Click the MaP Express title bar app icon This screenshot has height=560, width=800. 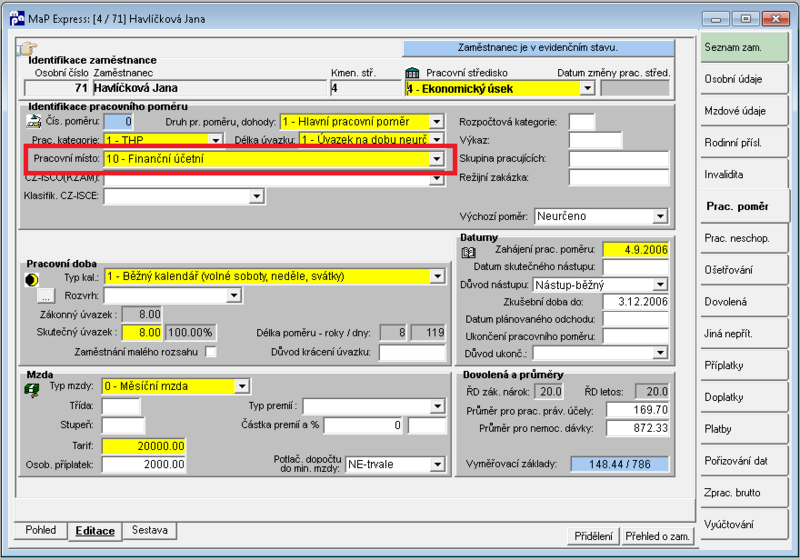coord(17,19)
